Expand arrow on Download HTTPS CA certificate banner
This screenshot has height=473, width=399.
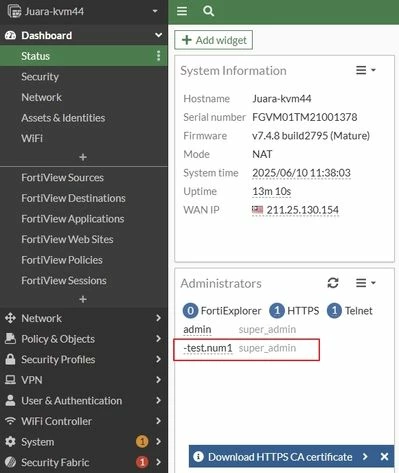pos(365,456)
